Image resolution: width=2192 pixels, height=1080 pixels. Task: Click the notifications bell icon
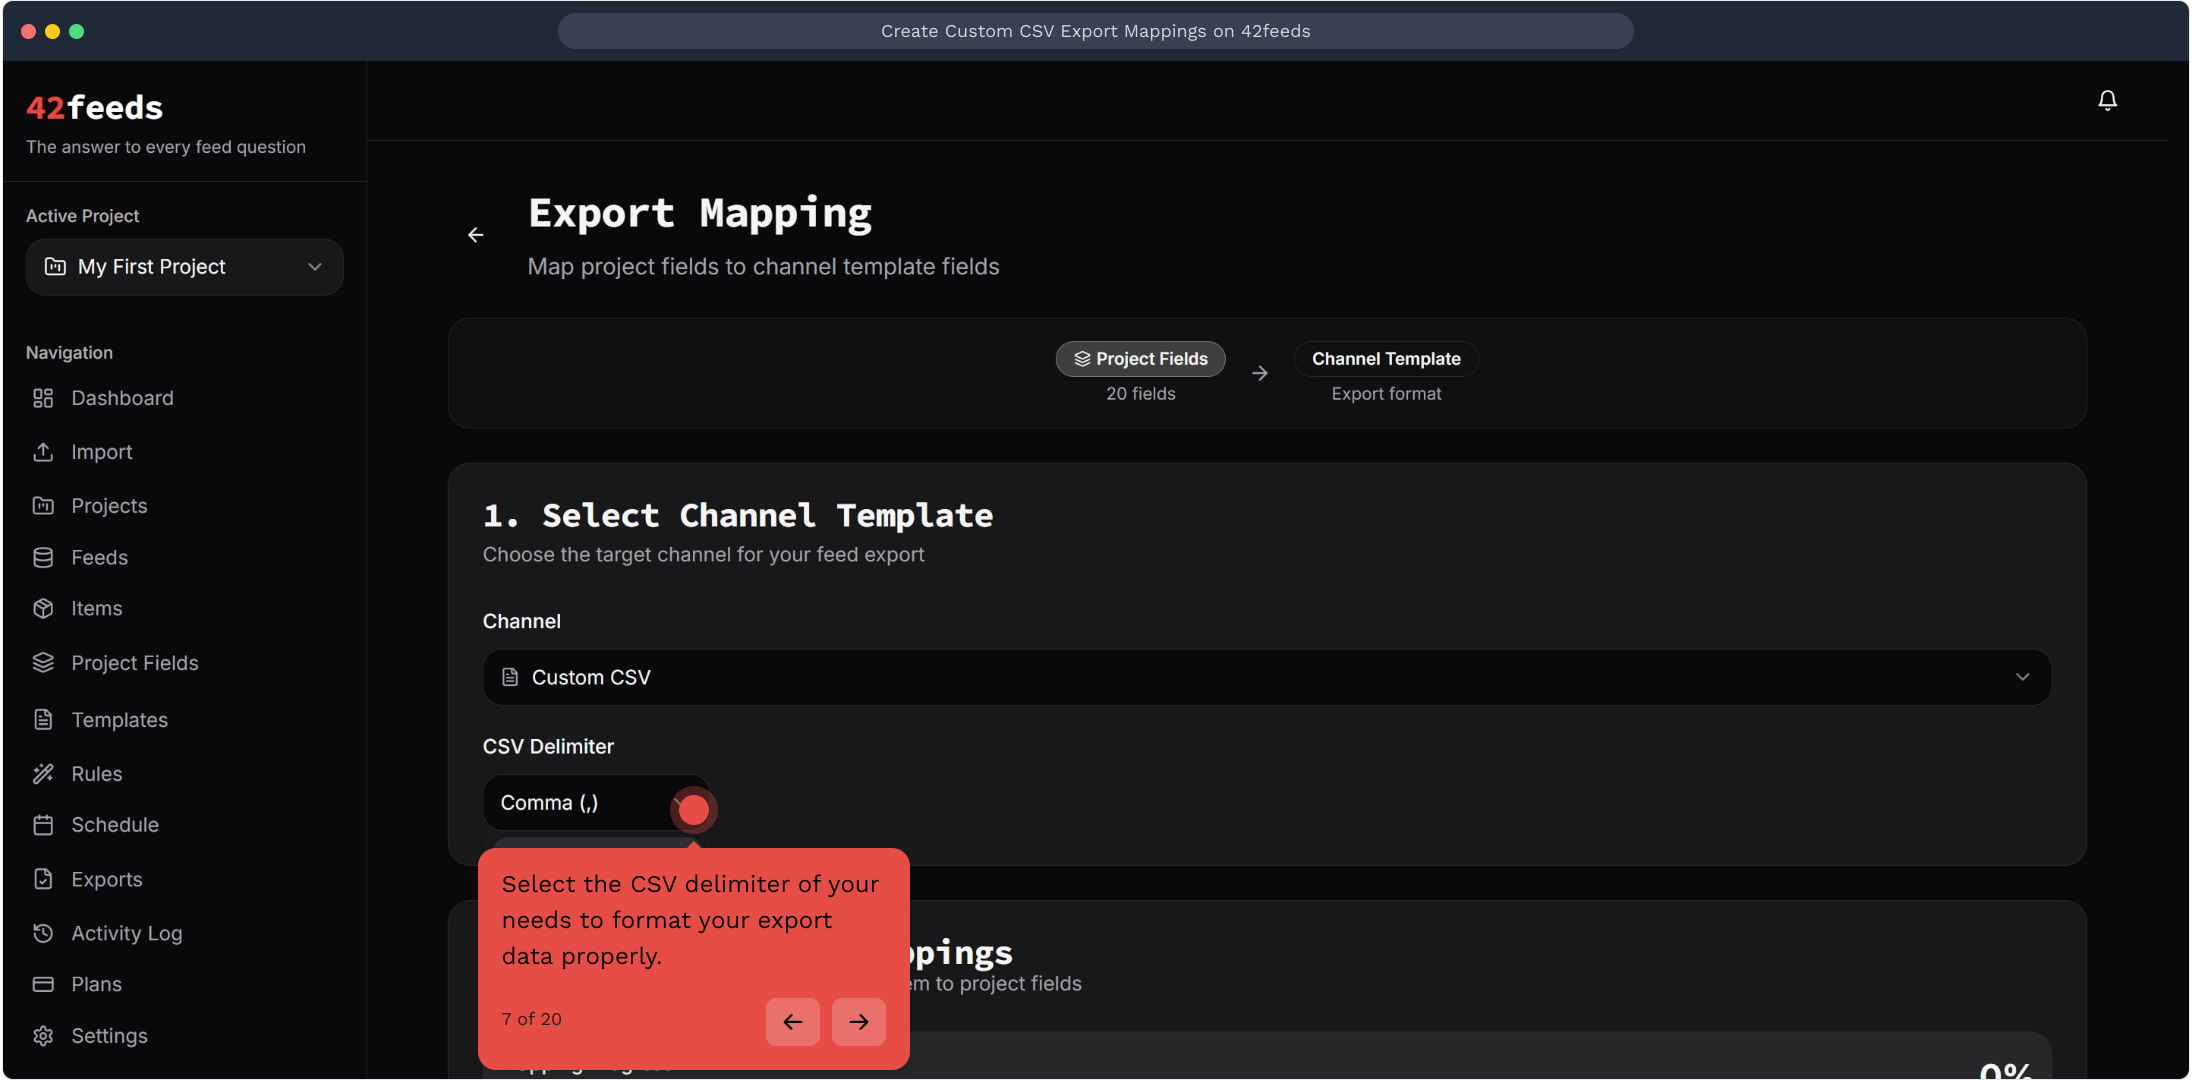[x=2107, y=100]
